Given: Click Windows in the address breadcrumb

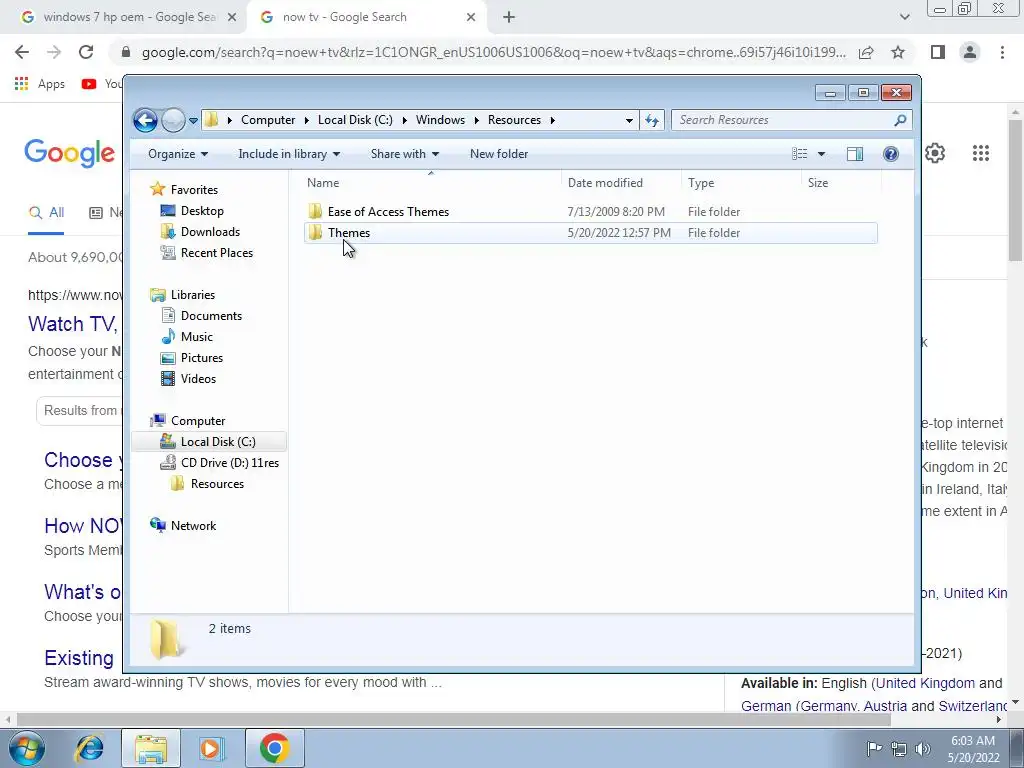Looking at the screenshot, I should pyautogui.click(x=440, y=120).
